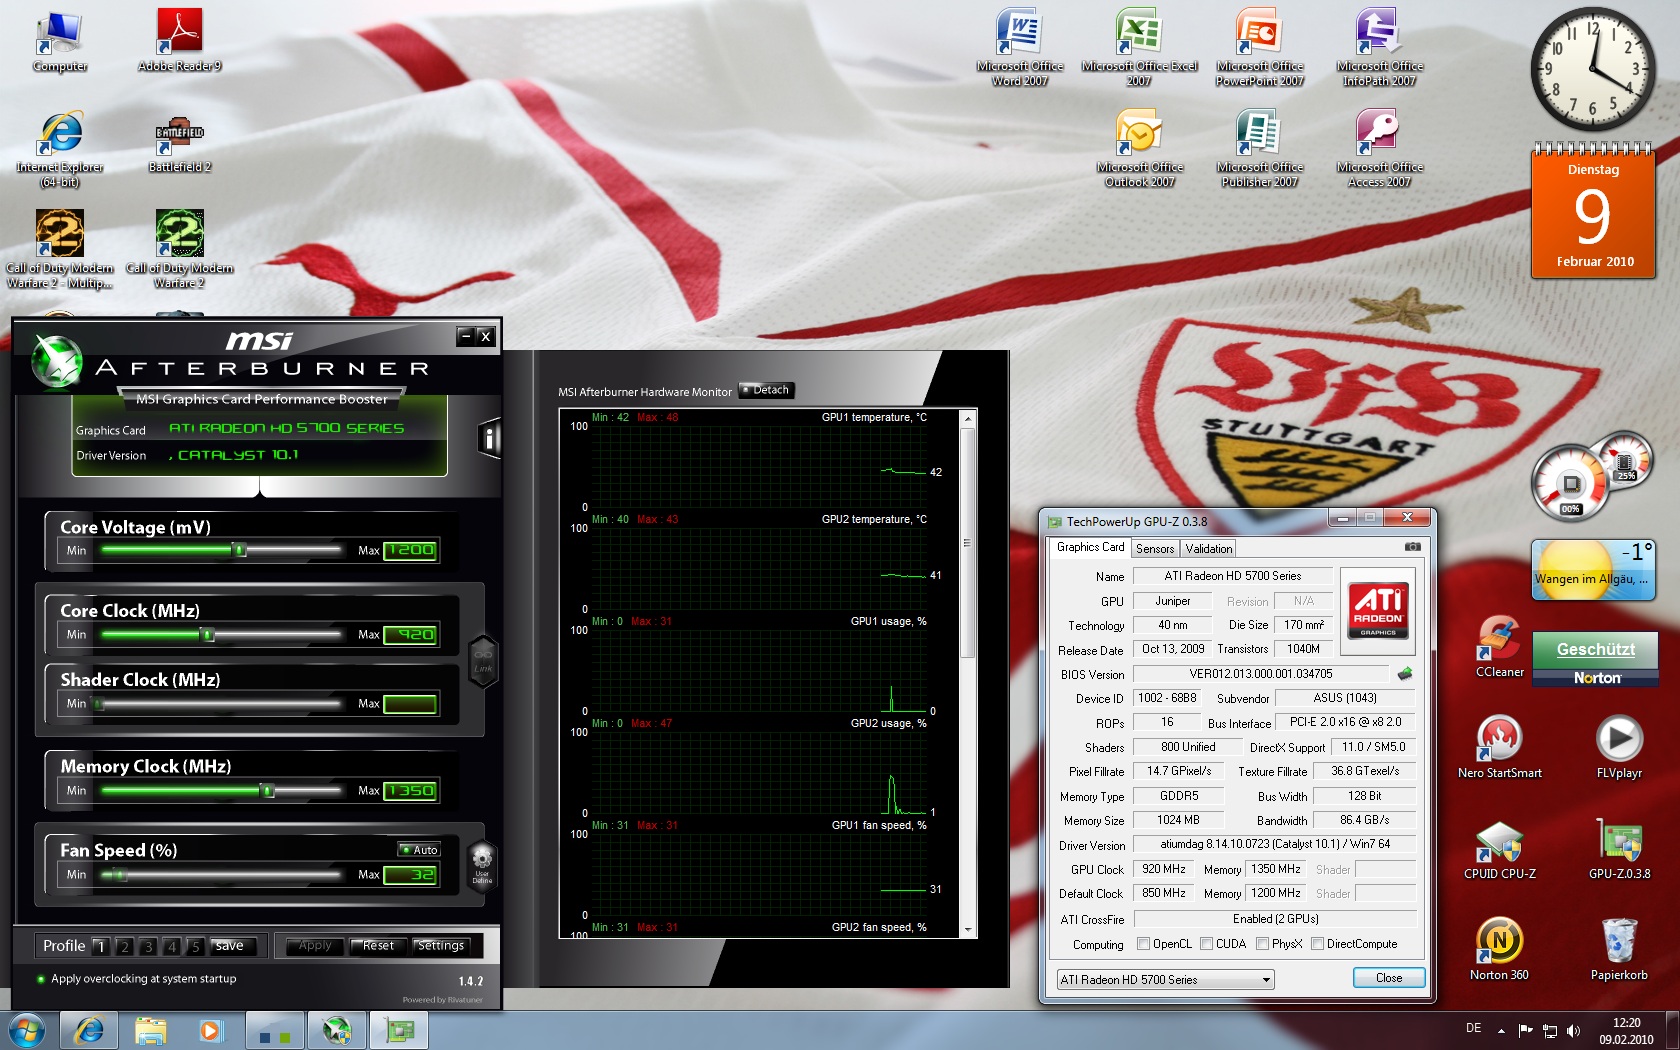Screen dimensions: 1680x1050
Task: Click the GPU-Z camera screenshot icon
Action: pyautogui.click(x=1412, y=547)
